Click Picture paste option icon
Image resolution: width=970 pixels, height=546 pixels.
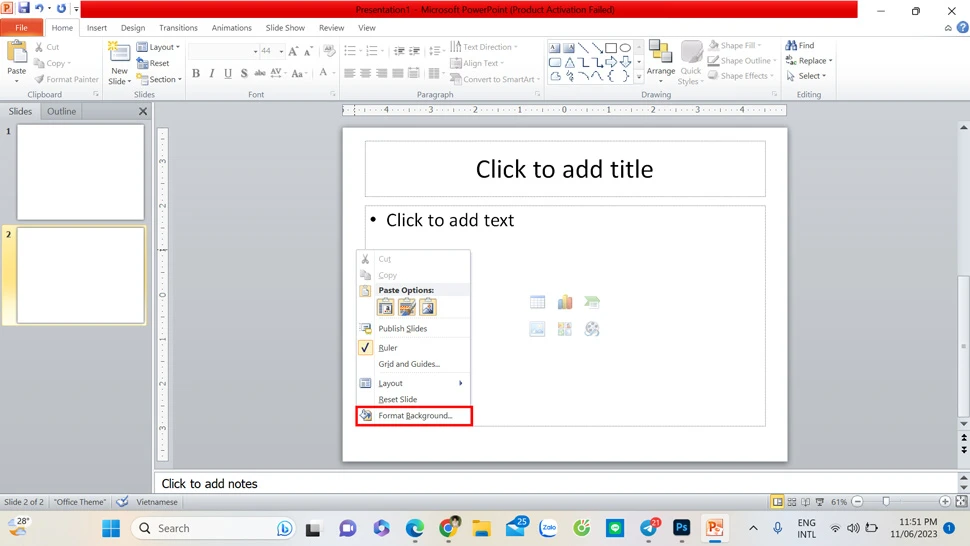click(427, 307)
